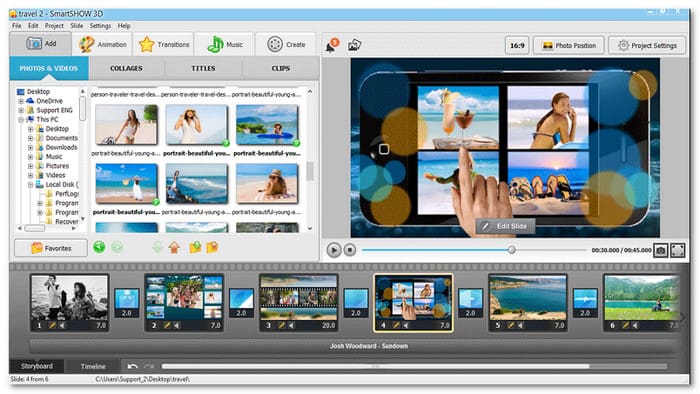Open fullscreen preview mode

pyautogui.click(x=678, y=250)
